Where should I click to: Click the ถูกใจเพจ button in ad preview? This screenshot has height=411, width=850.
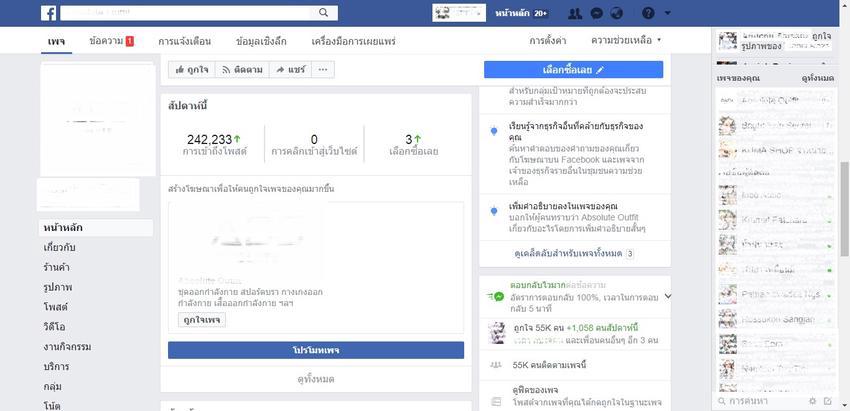click(202, 320)
